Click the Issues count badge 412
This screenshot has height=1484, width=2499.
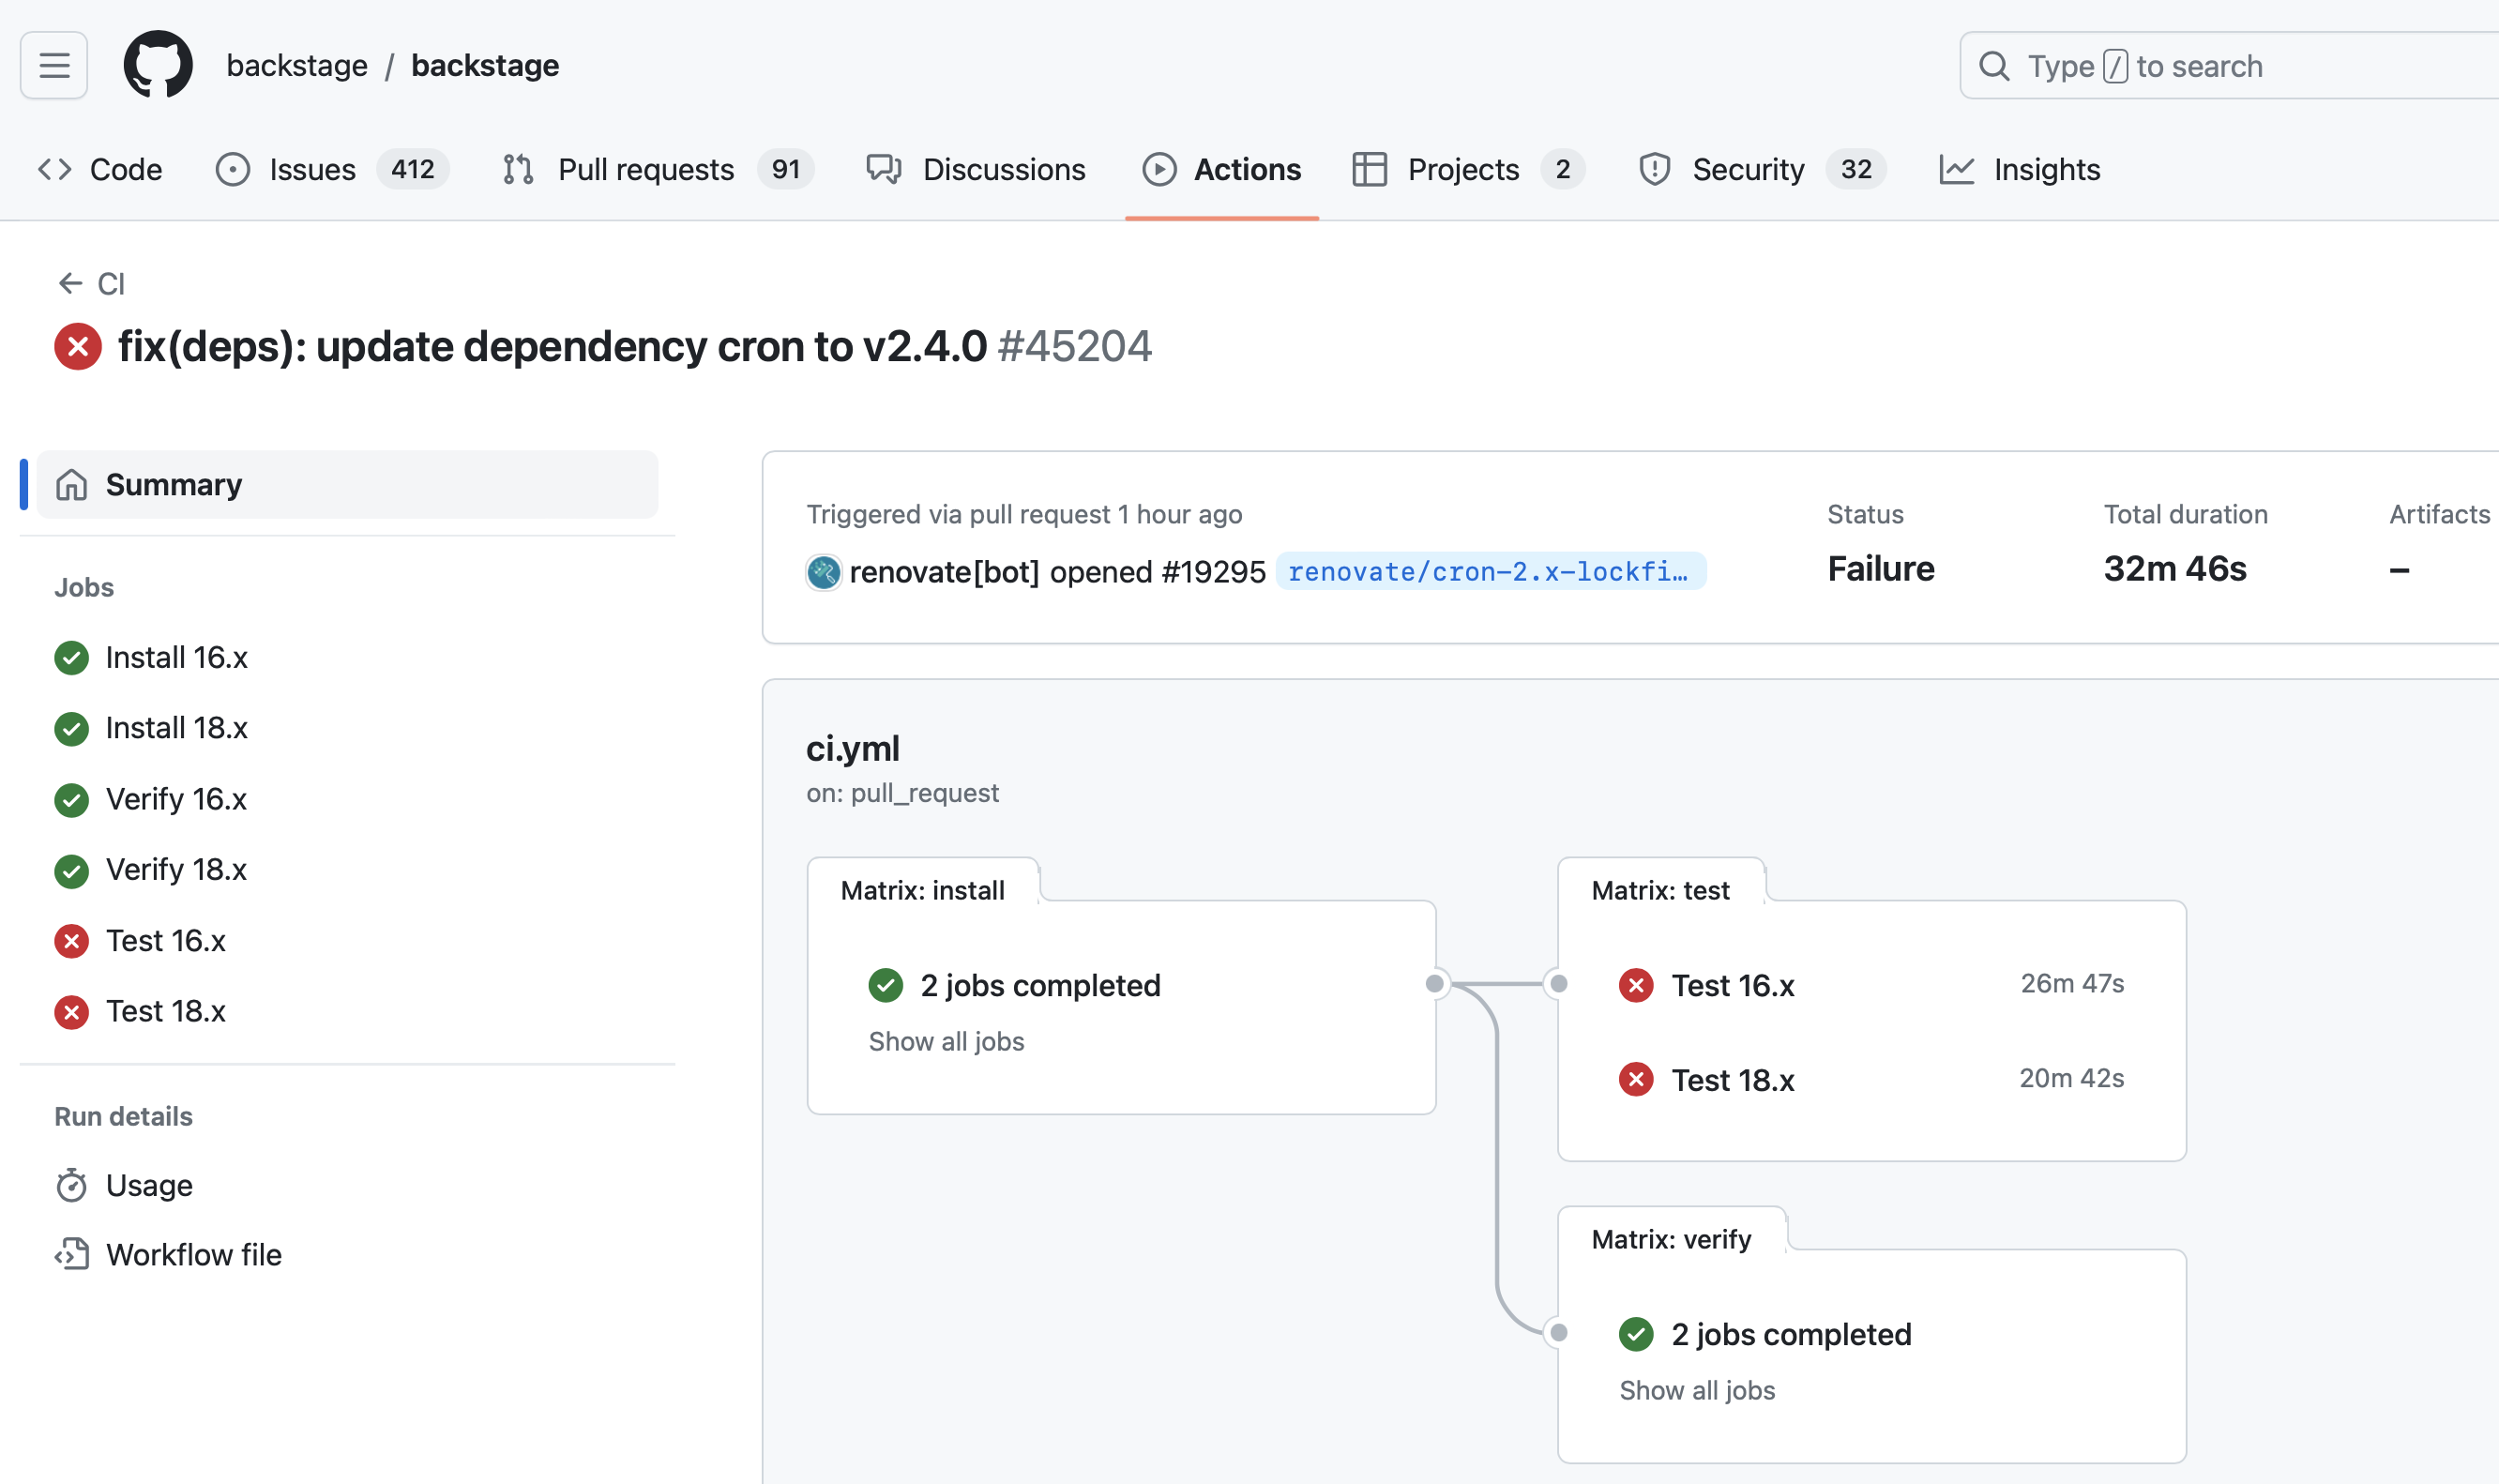pyautogui.click(x=413, y=169)
